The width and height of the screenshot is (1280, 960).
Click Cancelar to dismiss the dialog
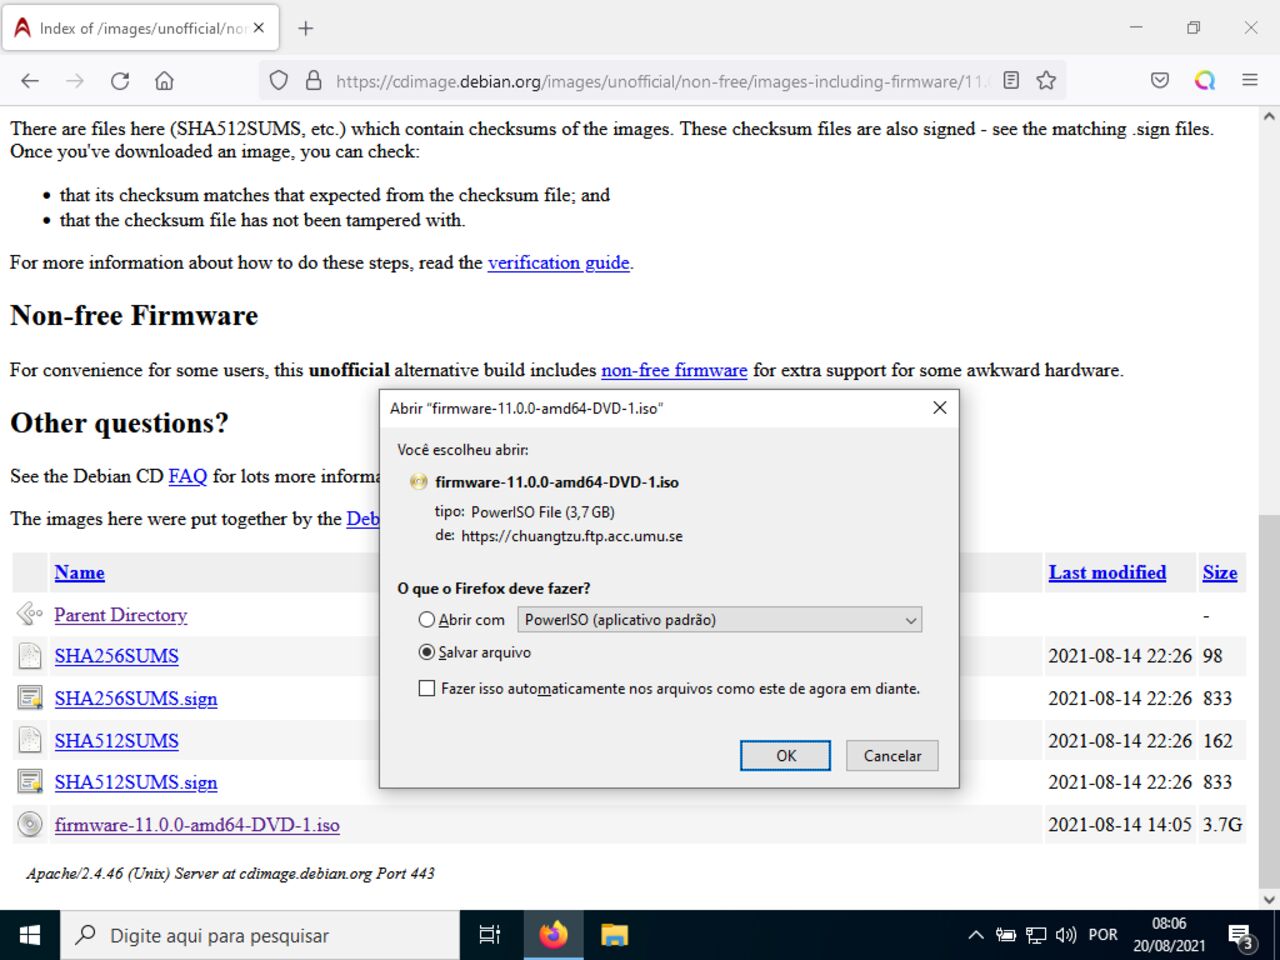pos(892,756)
